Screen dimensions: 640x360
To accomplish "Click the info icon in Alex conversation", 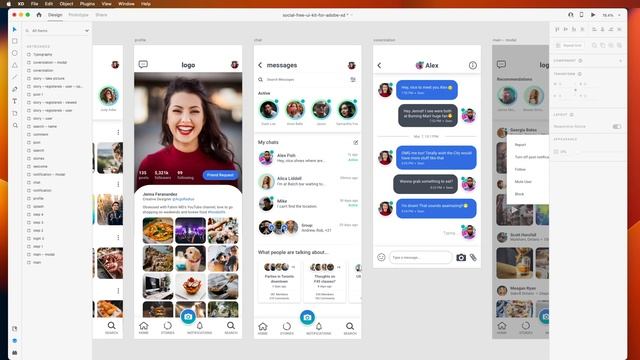I will tap(472, 65).
